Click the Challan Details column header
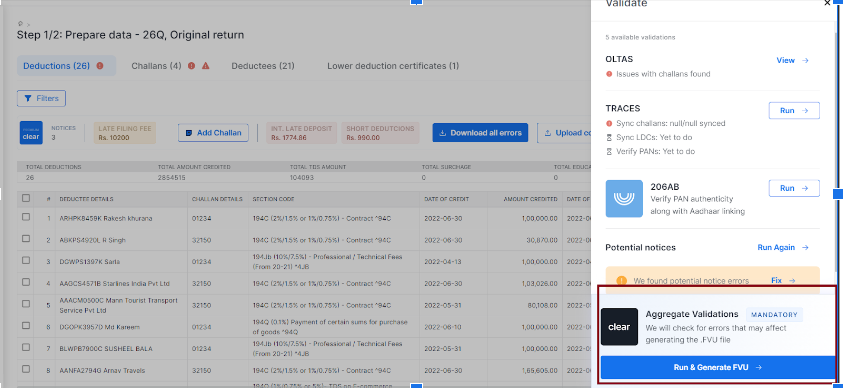Viewport: 843px width, 388px height. (x=217, y=199)
